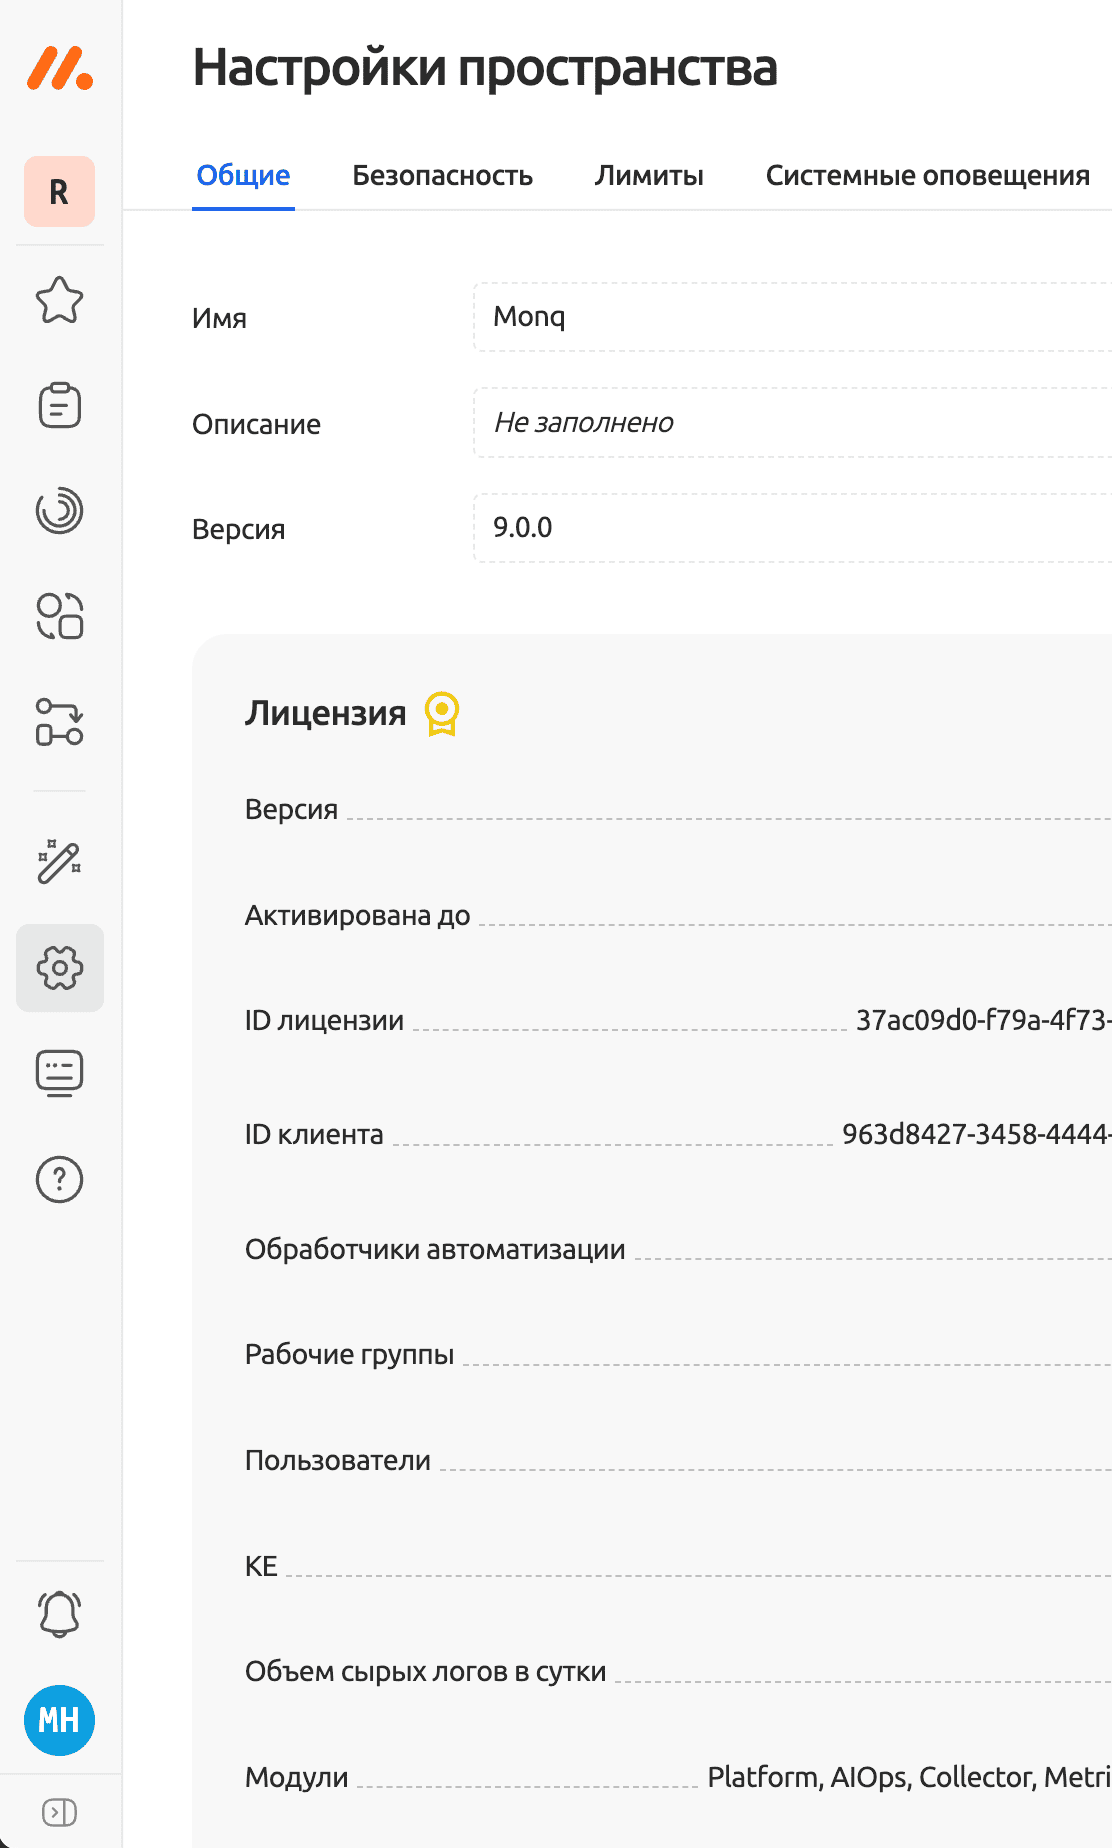Image resolution: width=1112 pixels, height=1848 pixels.
Task: Open the shapes objects icon in sidebar
Action: (60, 616)
